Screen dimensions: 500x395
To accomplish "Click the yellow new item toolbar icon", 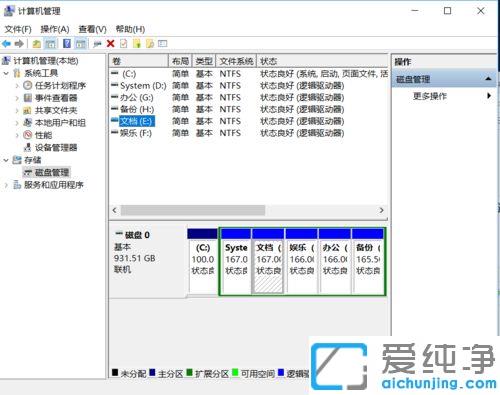I will point(137,44).
